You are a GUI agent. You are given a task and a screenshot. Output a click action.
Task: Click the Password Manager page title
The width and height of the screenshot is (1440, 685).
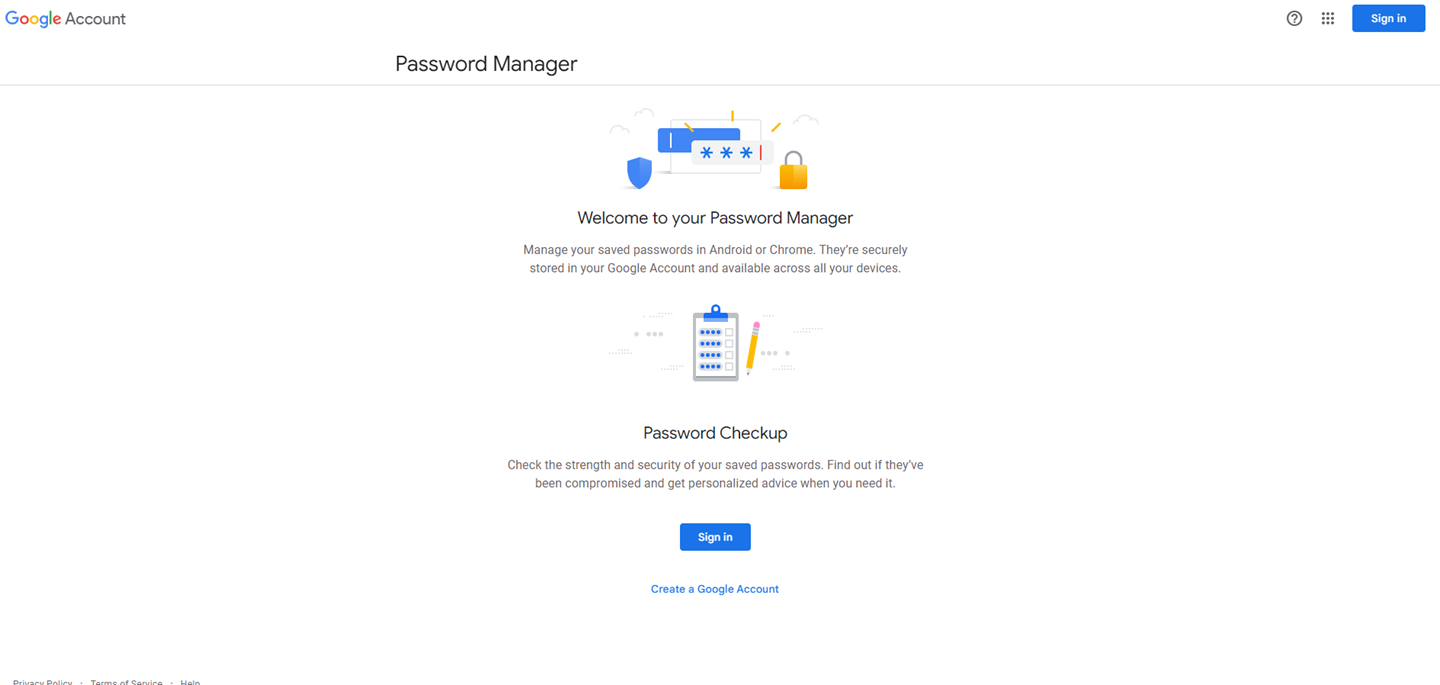(486, 63)
